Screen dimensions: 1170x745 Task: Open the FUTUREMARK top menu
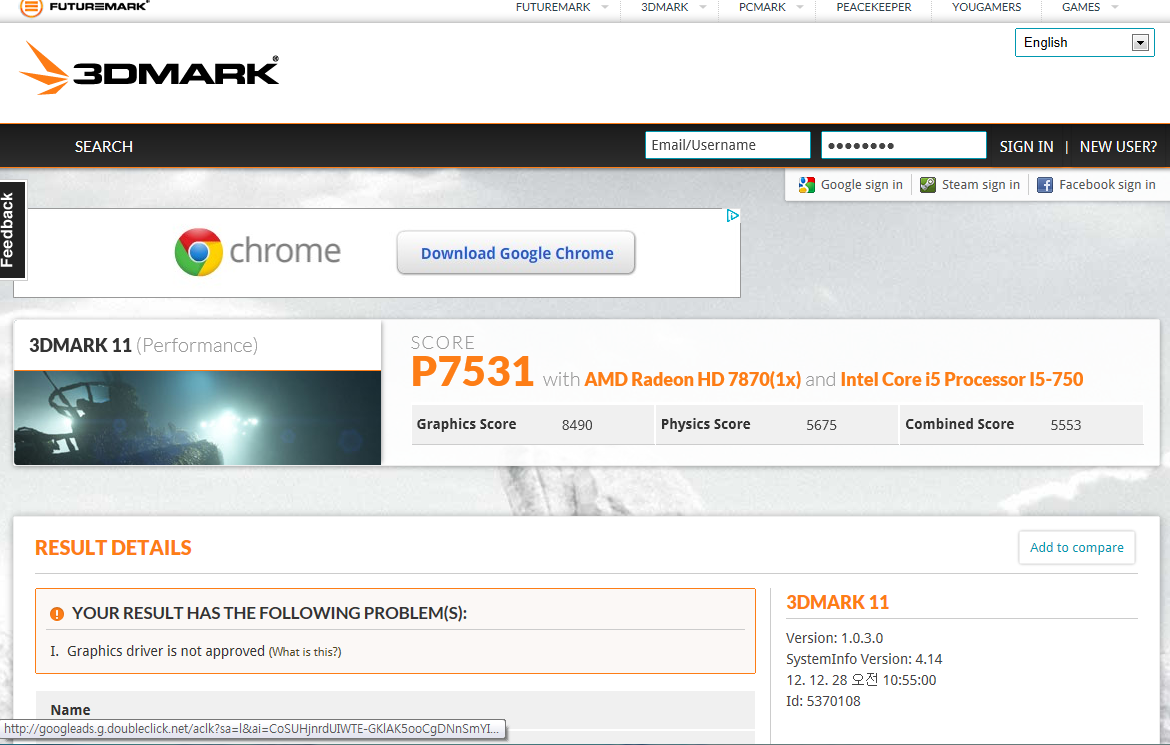click(x=553, y=7)
